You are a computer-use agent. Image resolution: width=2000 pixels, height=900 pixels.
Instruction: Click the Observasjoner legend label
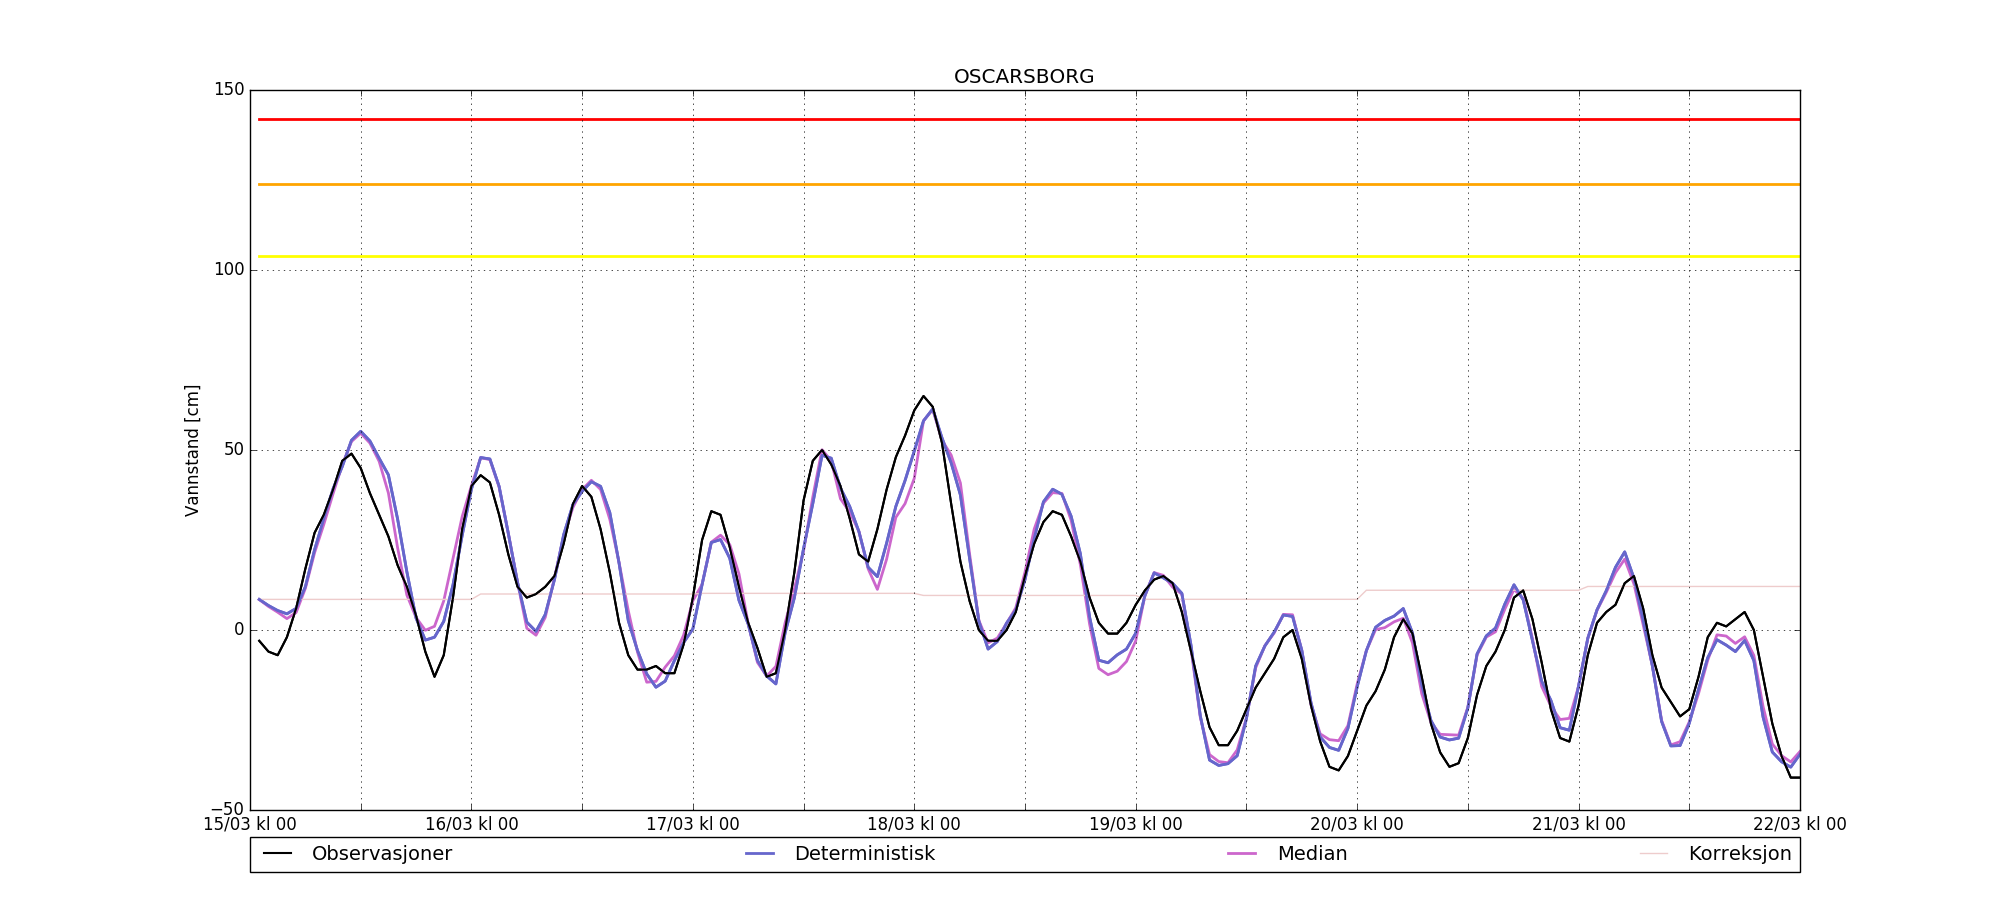(381, 854)
